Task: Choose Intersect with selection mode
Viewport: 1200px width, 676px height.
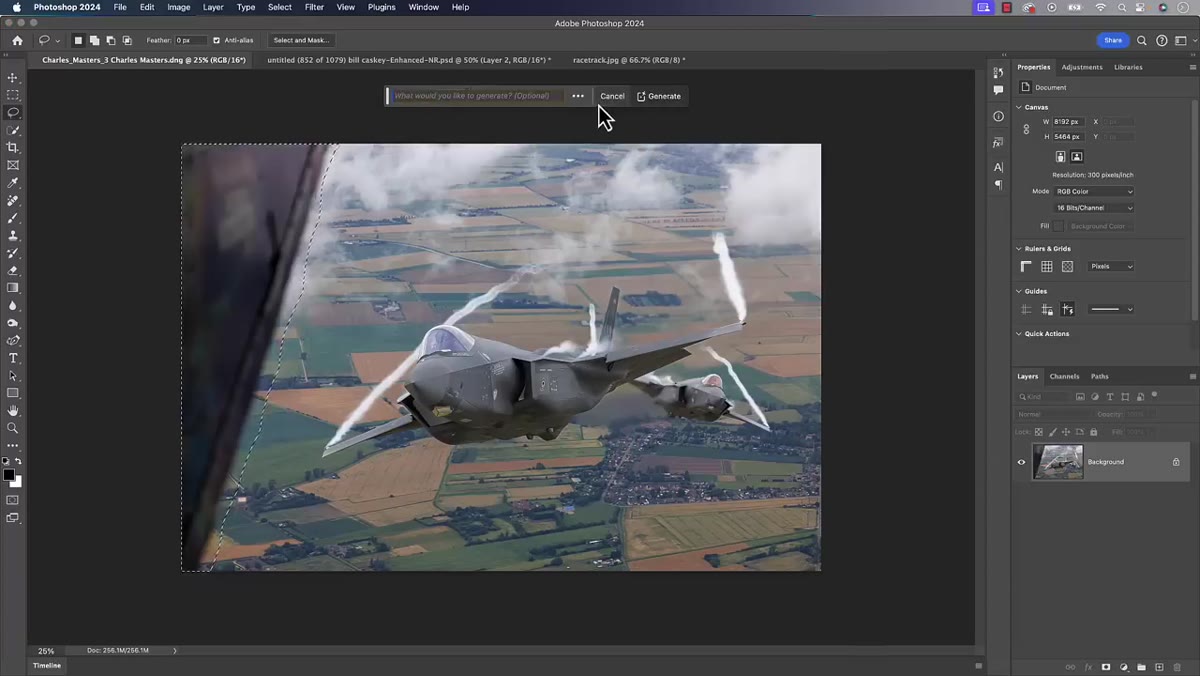Action: 126,40
